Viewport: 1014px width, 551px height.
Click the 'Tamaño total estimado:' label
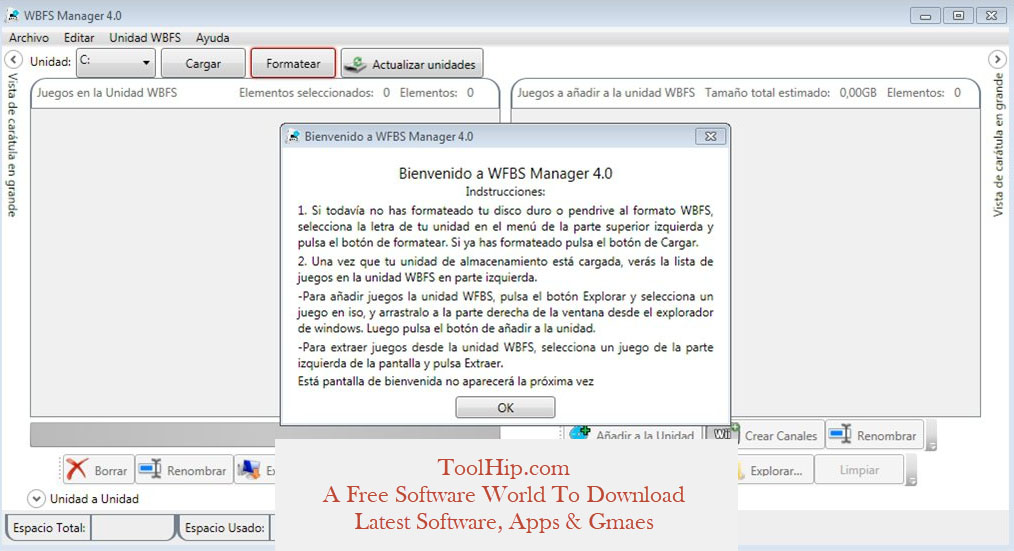pos(768,92)
